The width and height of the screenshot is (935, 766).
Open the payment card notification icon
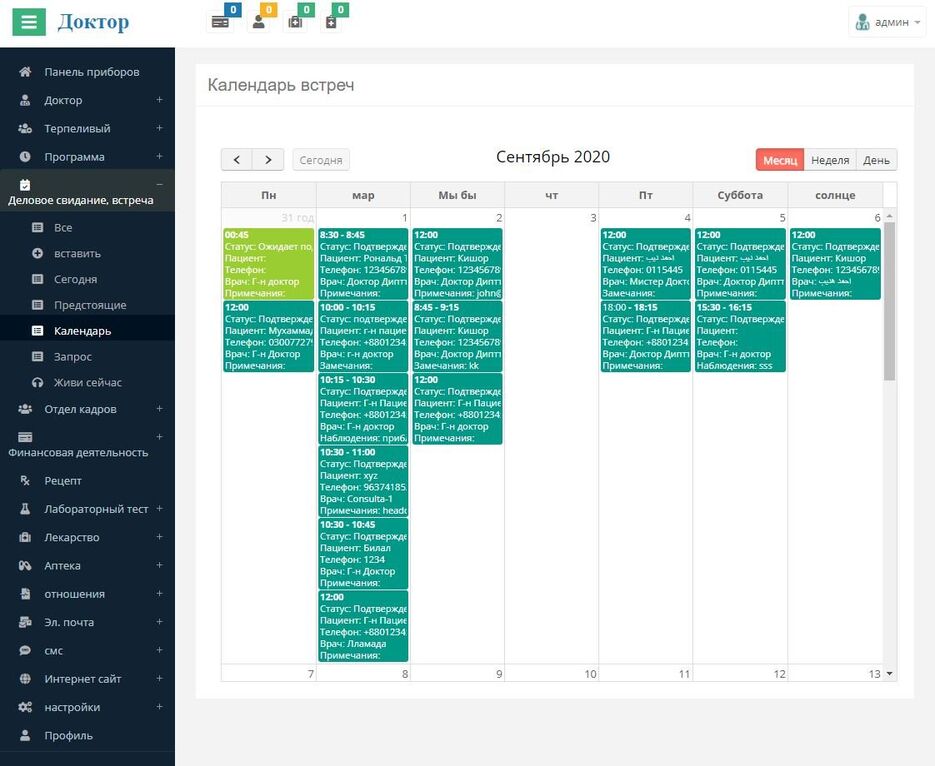pos(220,22)
